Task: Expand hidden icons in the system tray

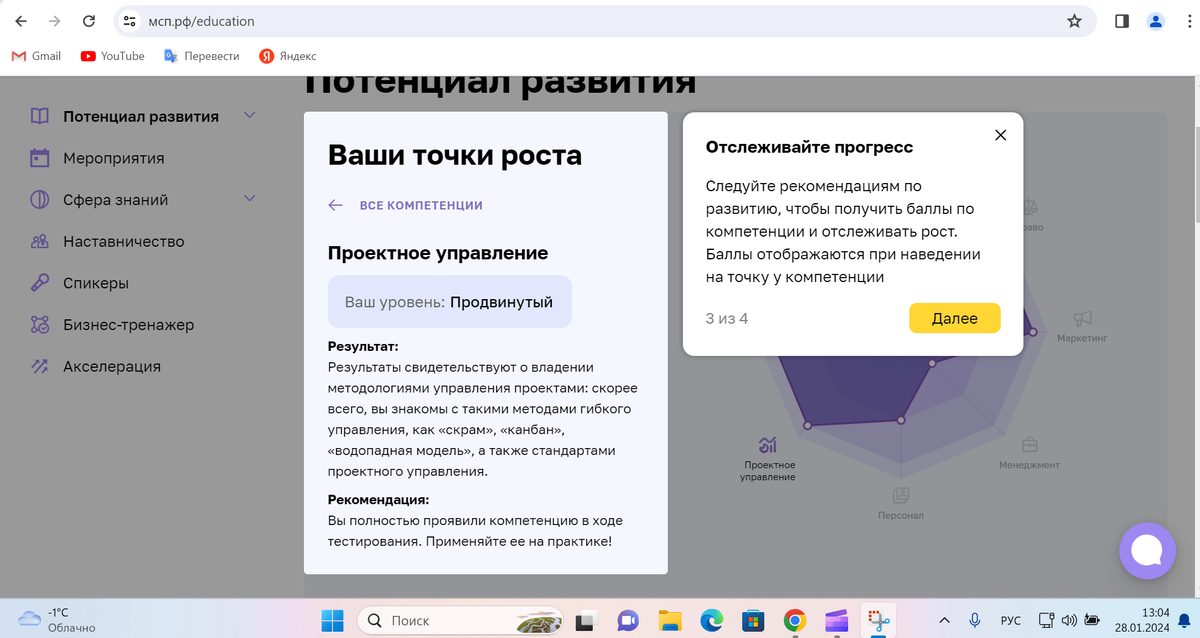Action: coord(943,620)
